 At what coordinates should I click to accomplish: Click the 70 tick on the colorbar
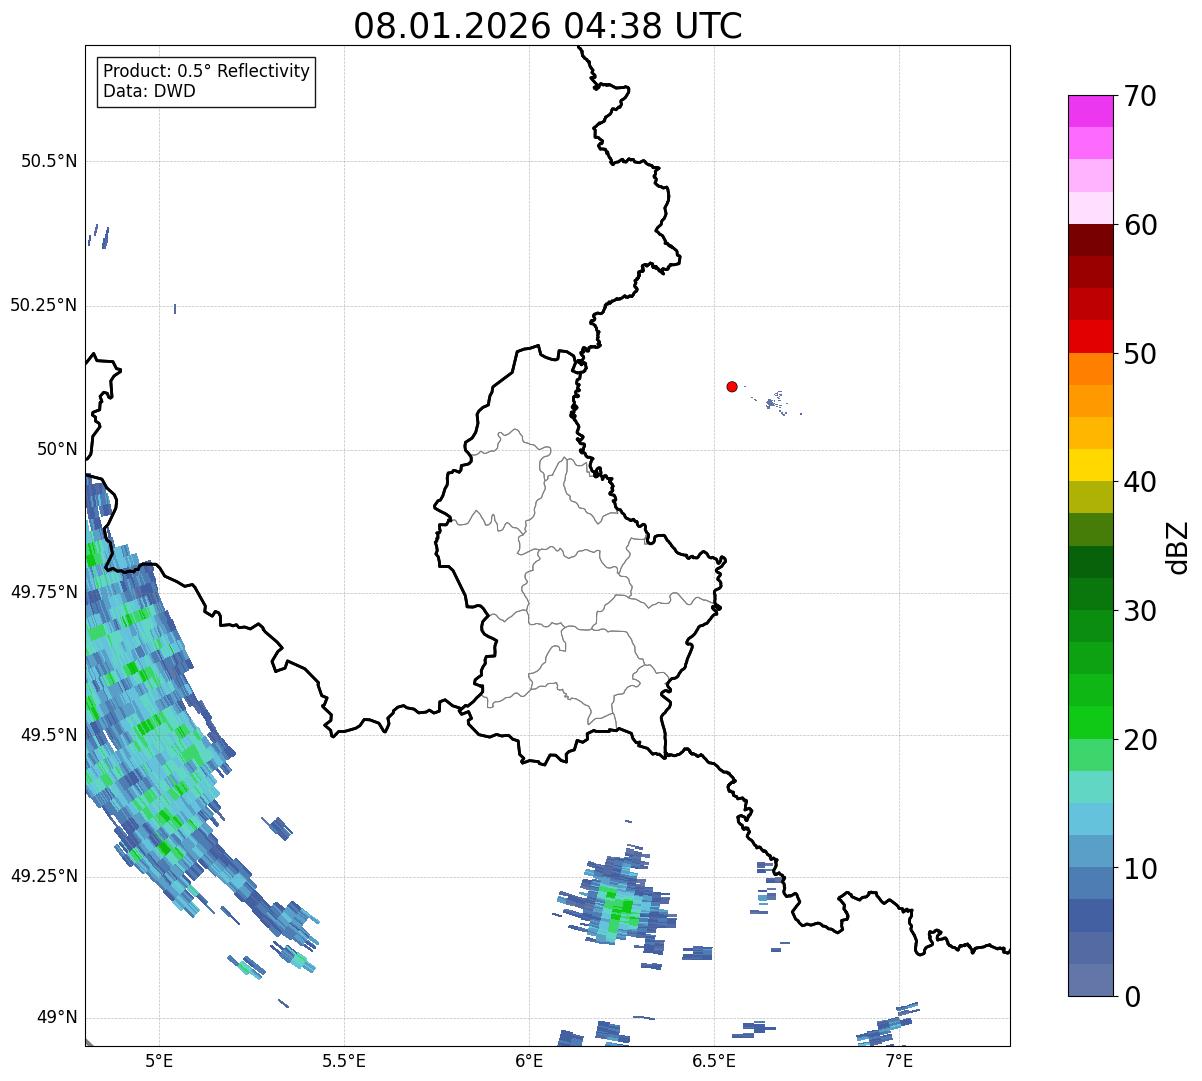1140,96
